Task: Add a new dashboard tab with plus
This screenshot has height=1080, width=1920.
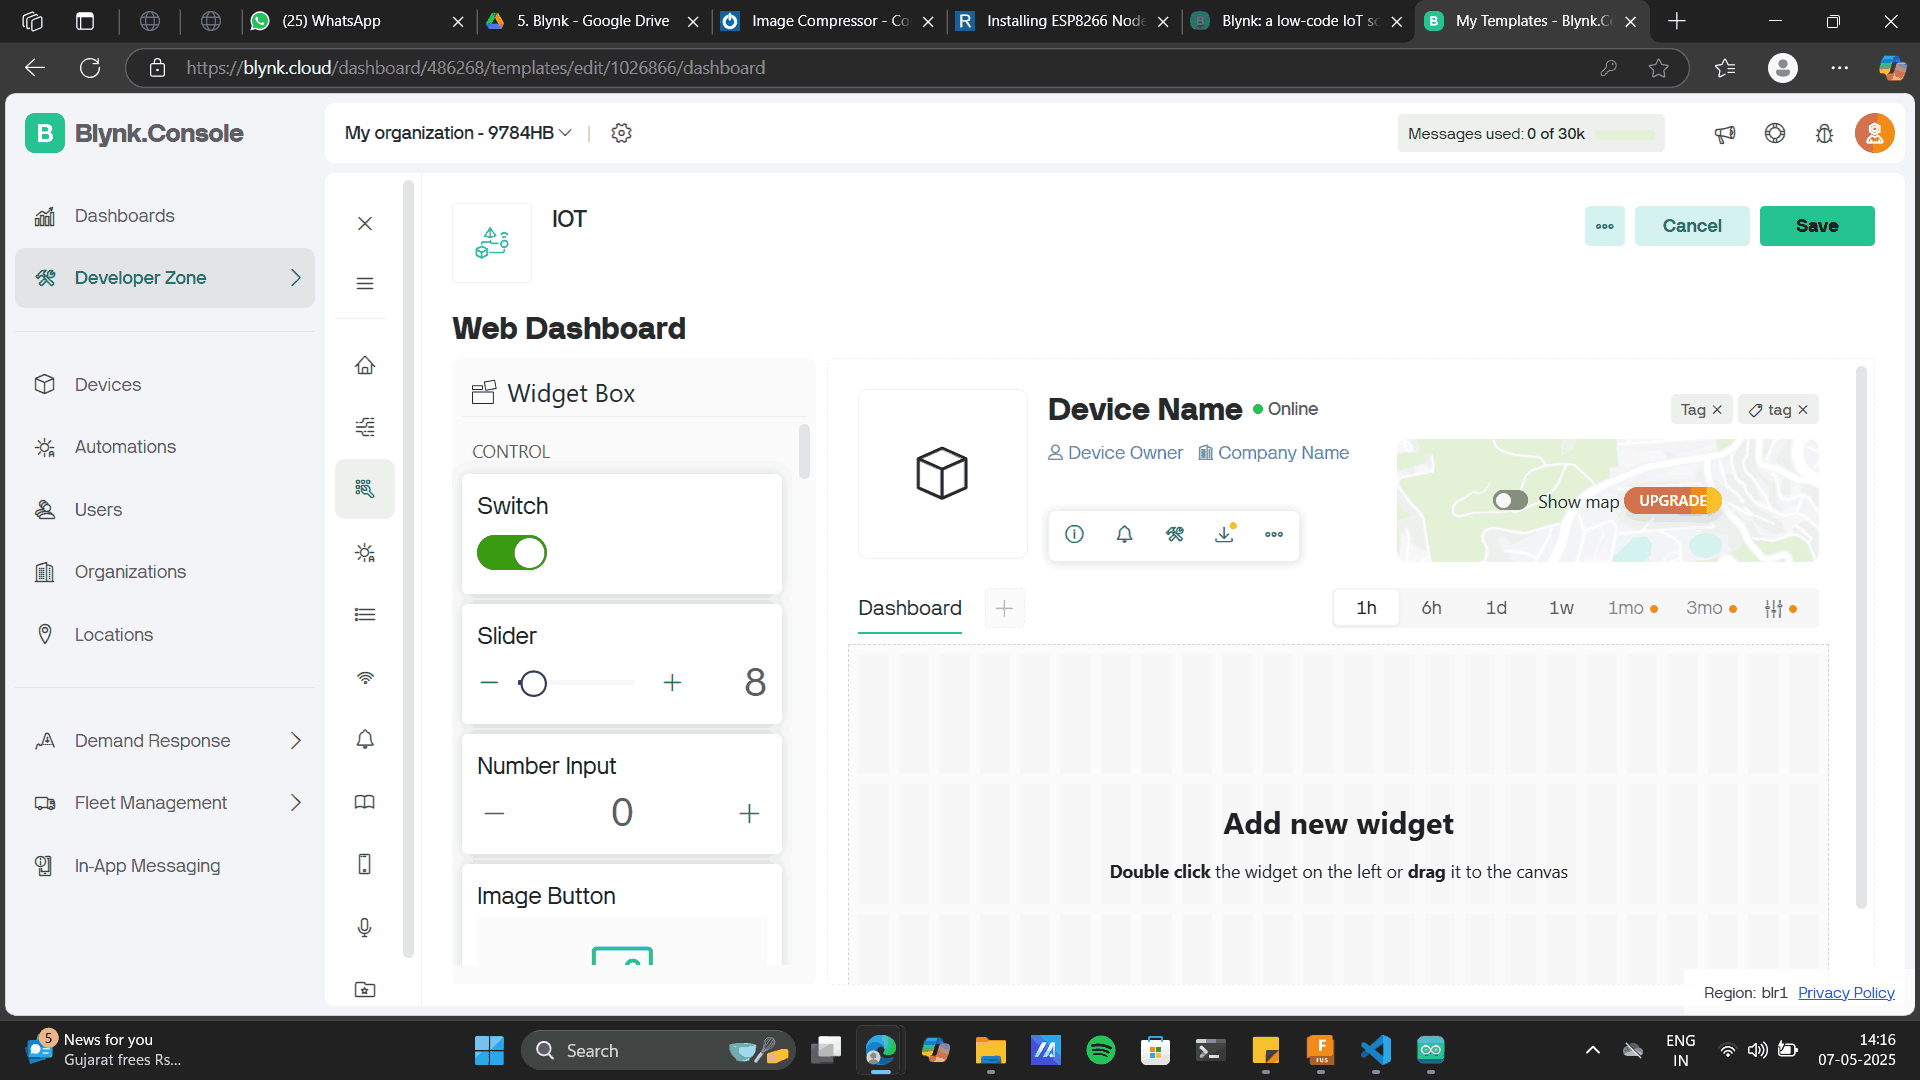Action: click(x=1005, y=608)
